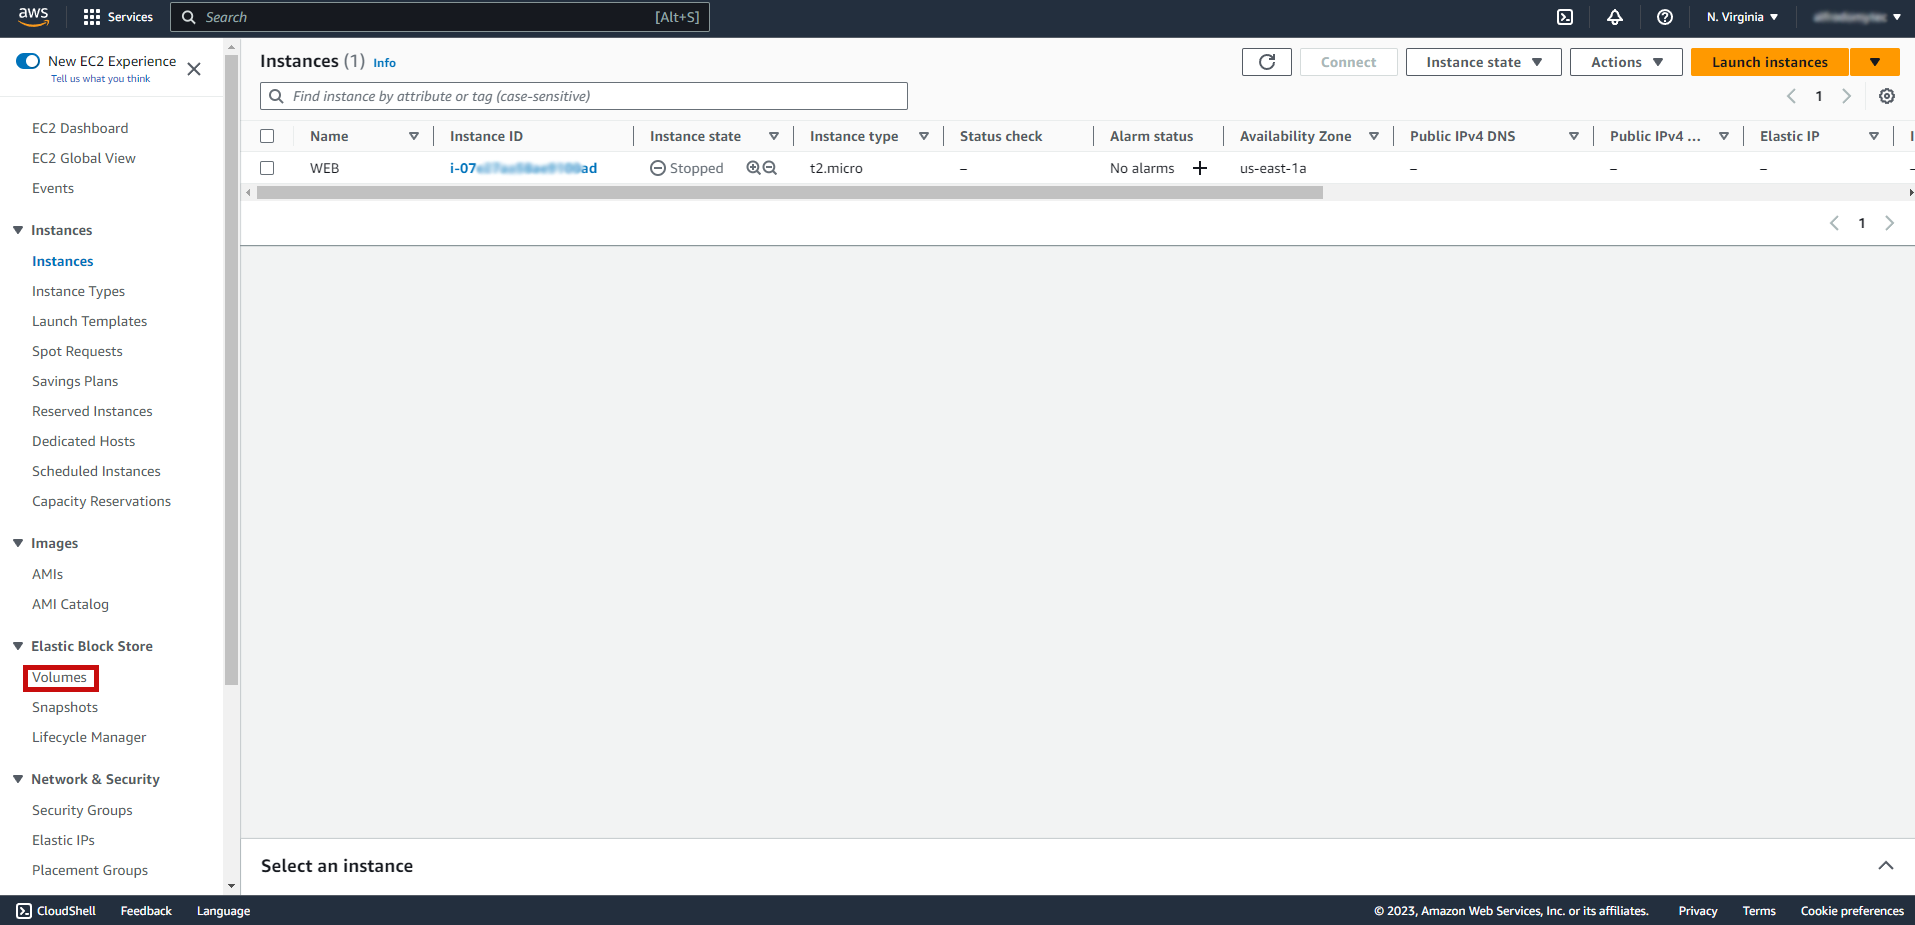The width and height of the screenshot is (1915, 925).
Task: Open EC2 Dashboard in sidebar
Action: 80,128
